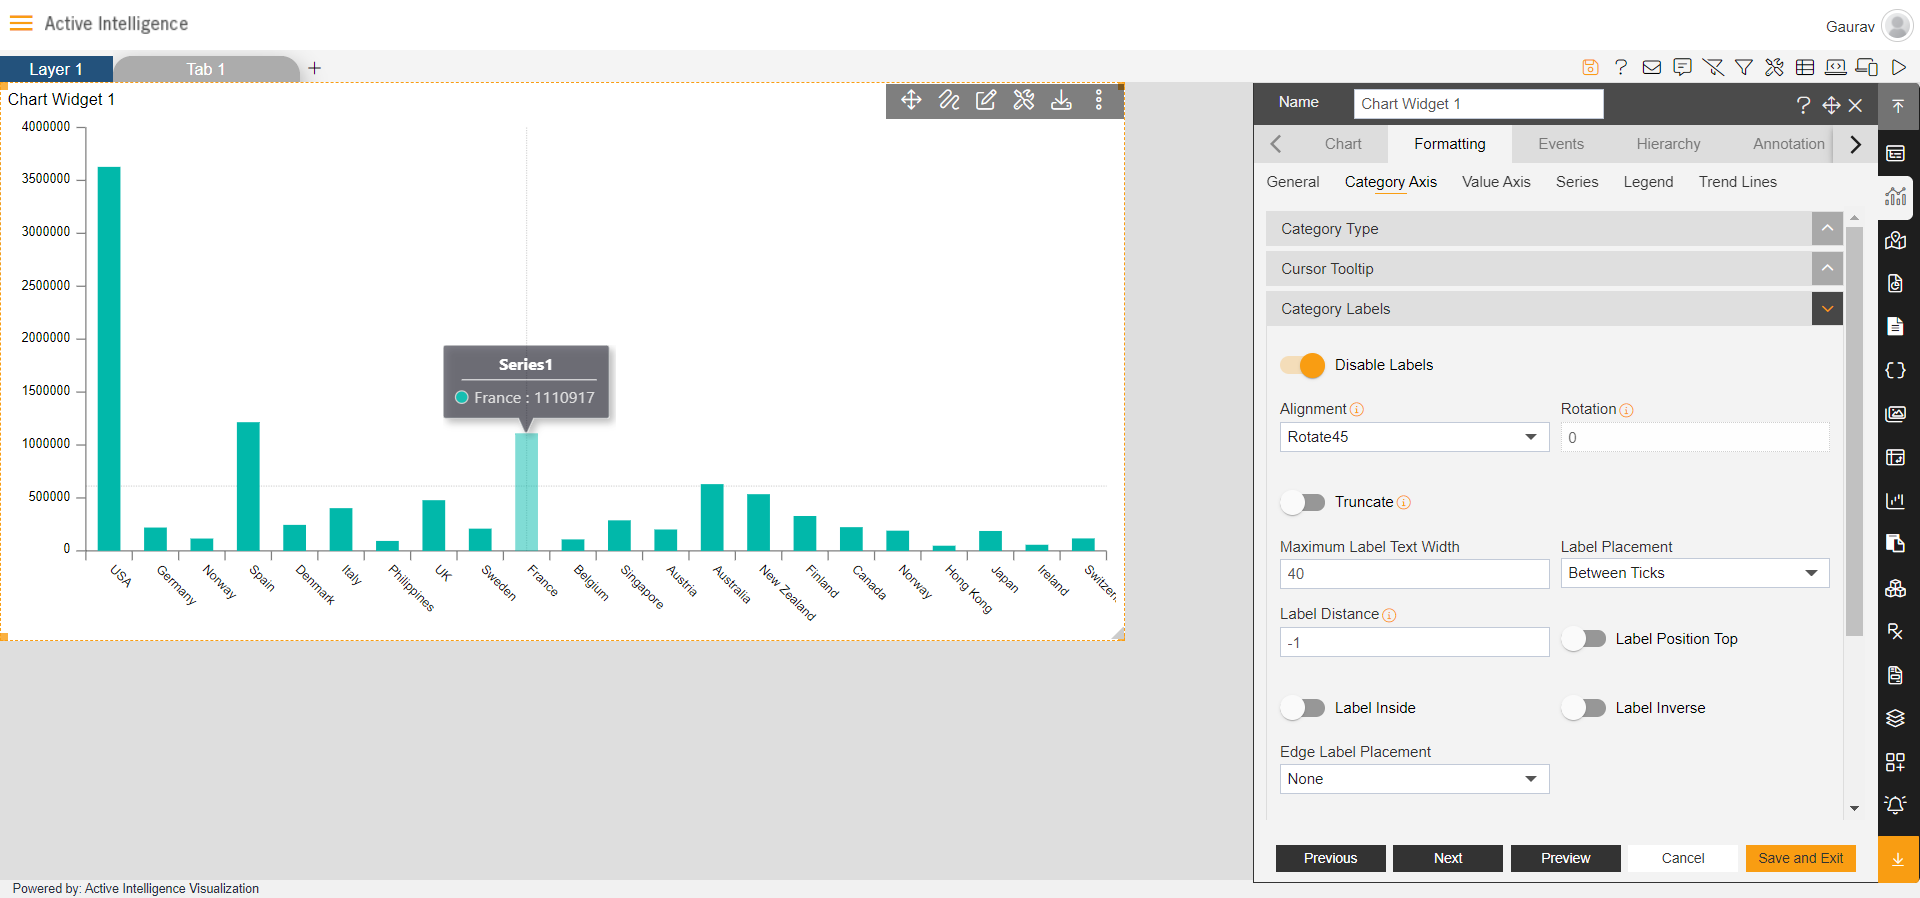
Task: Click the email envelope icon
Action: (1652, 67)
